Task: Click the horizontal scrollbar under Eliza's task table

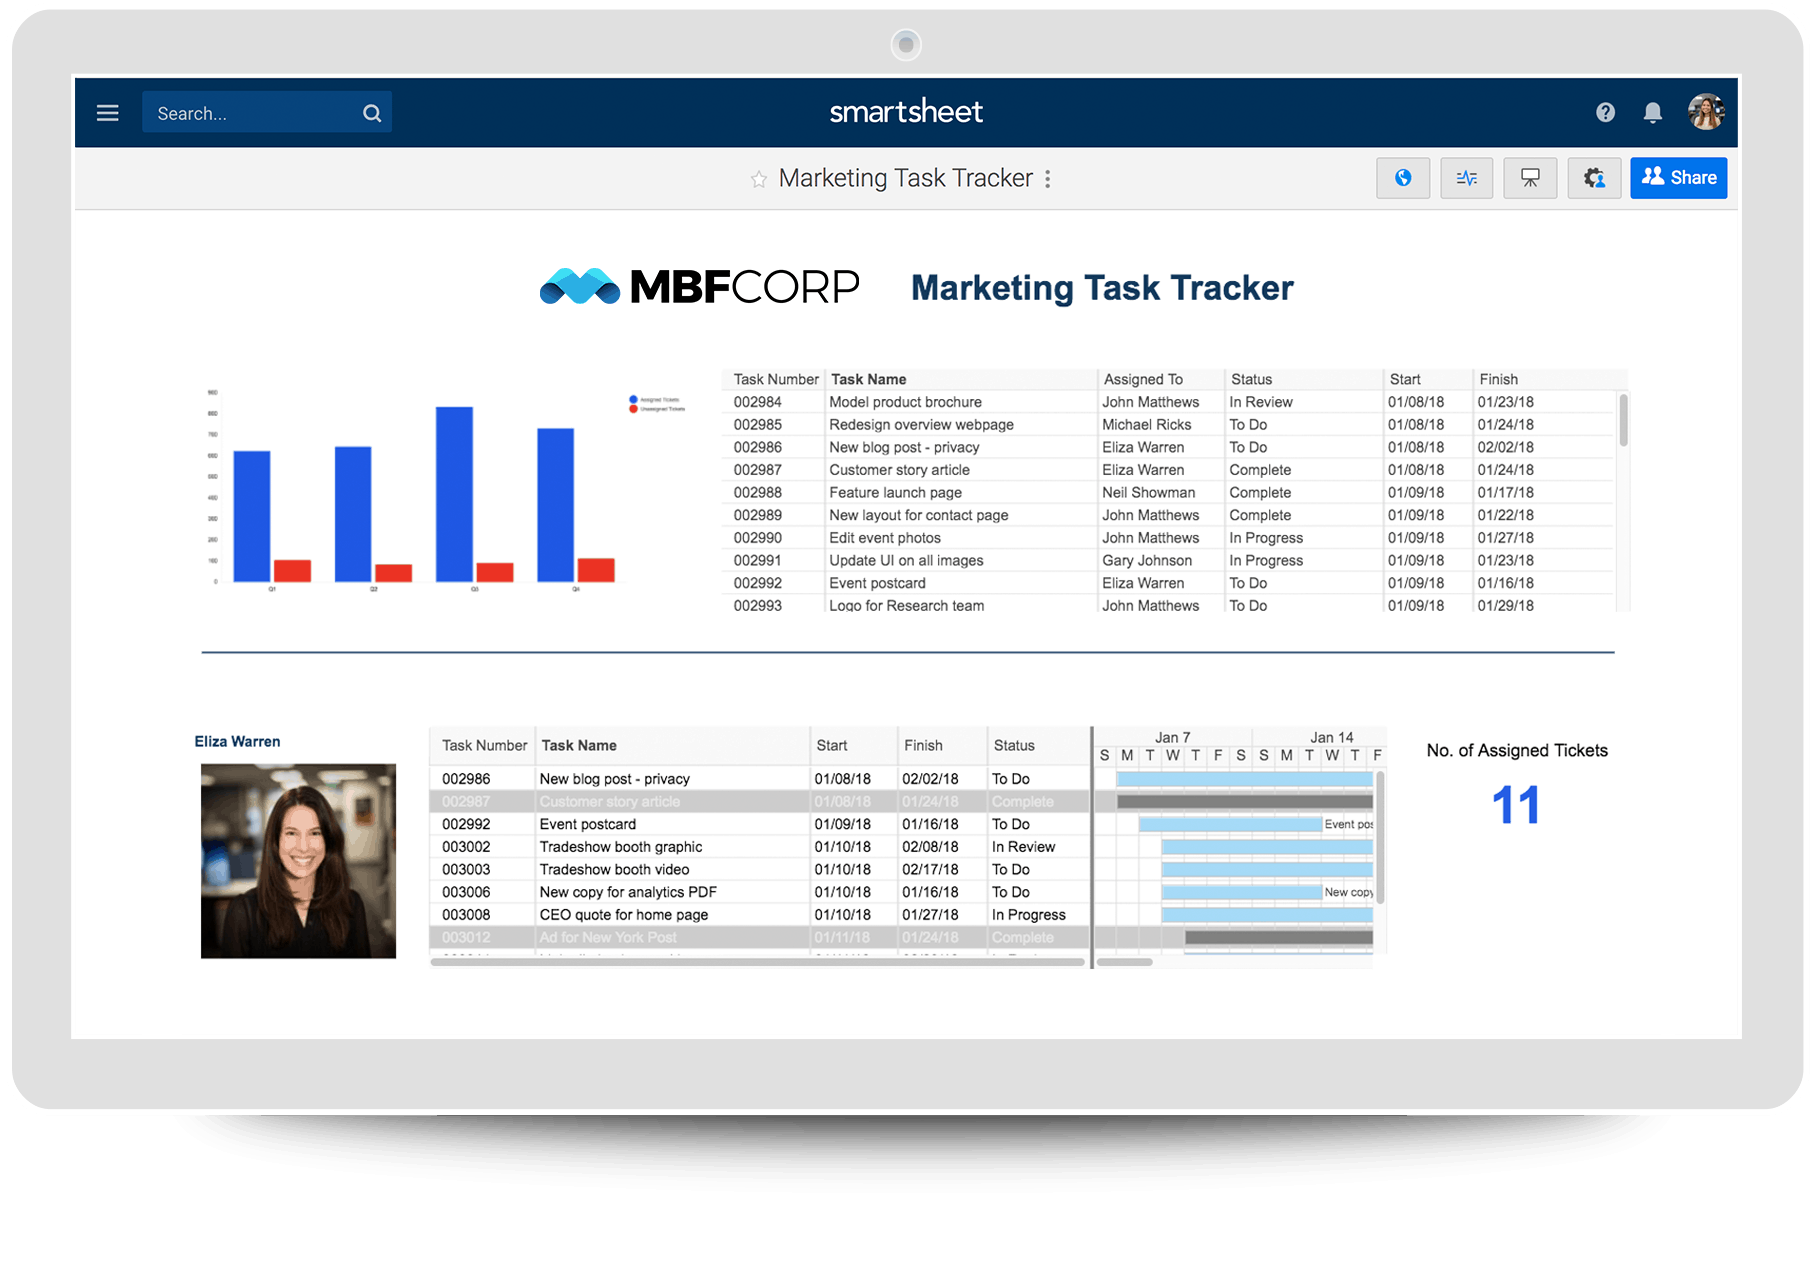Action: pos(757,962)
